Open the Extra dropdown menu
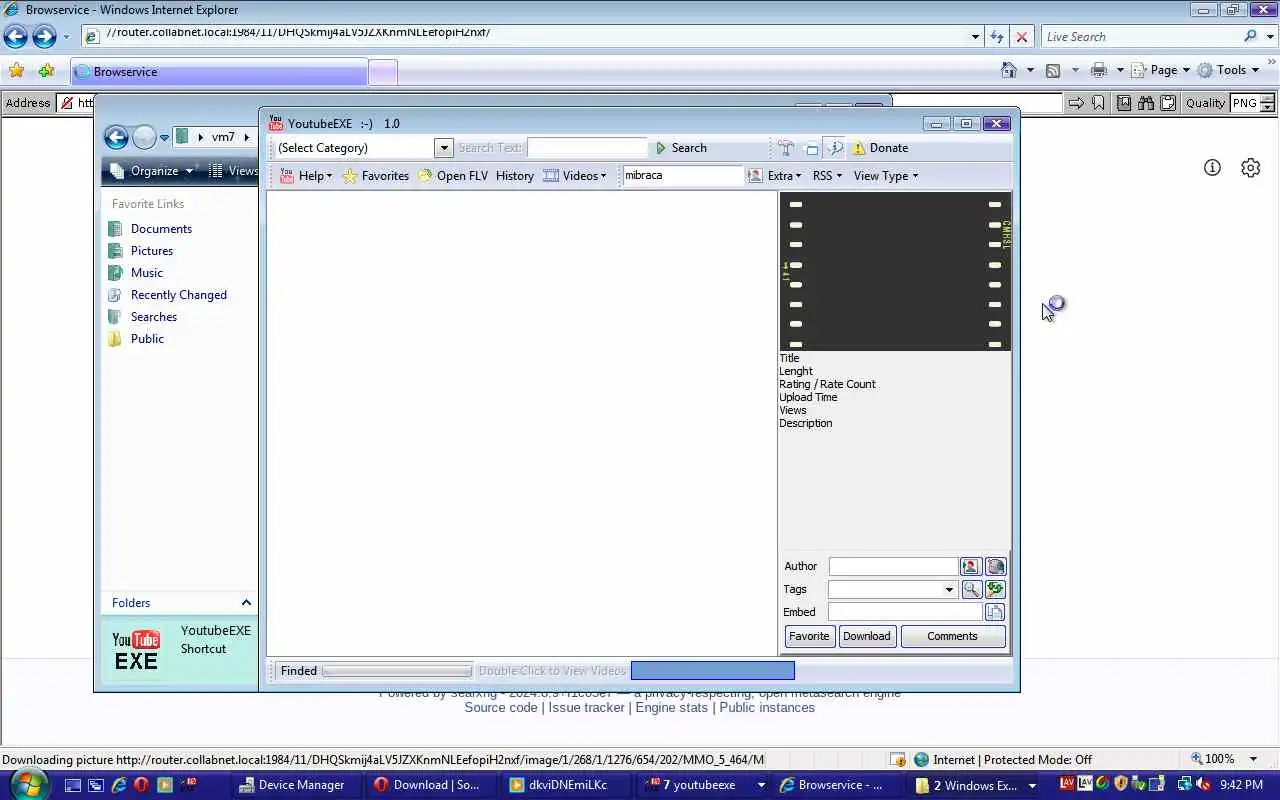Viewport: 1280px width, 800px height. (784, 176)
